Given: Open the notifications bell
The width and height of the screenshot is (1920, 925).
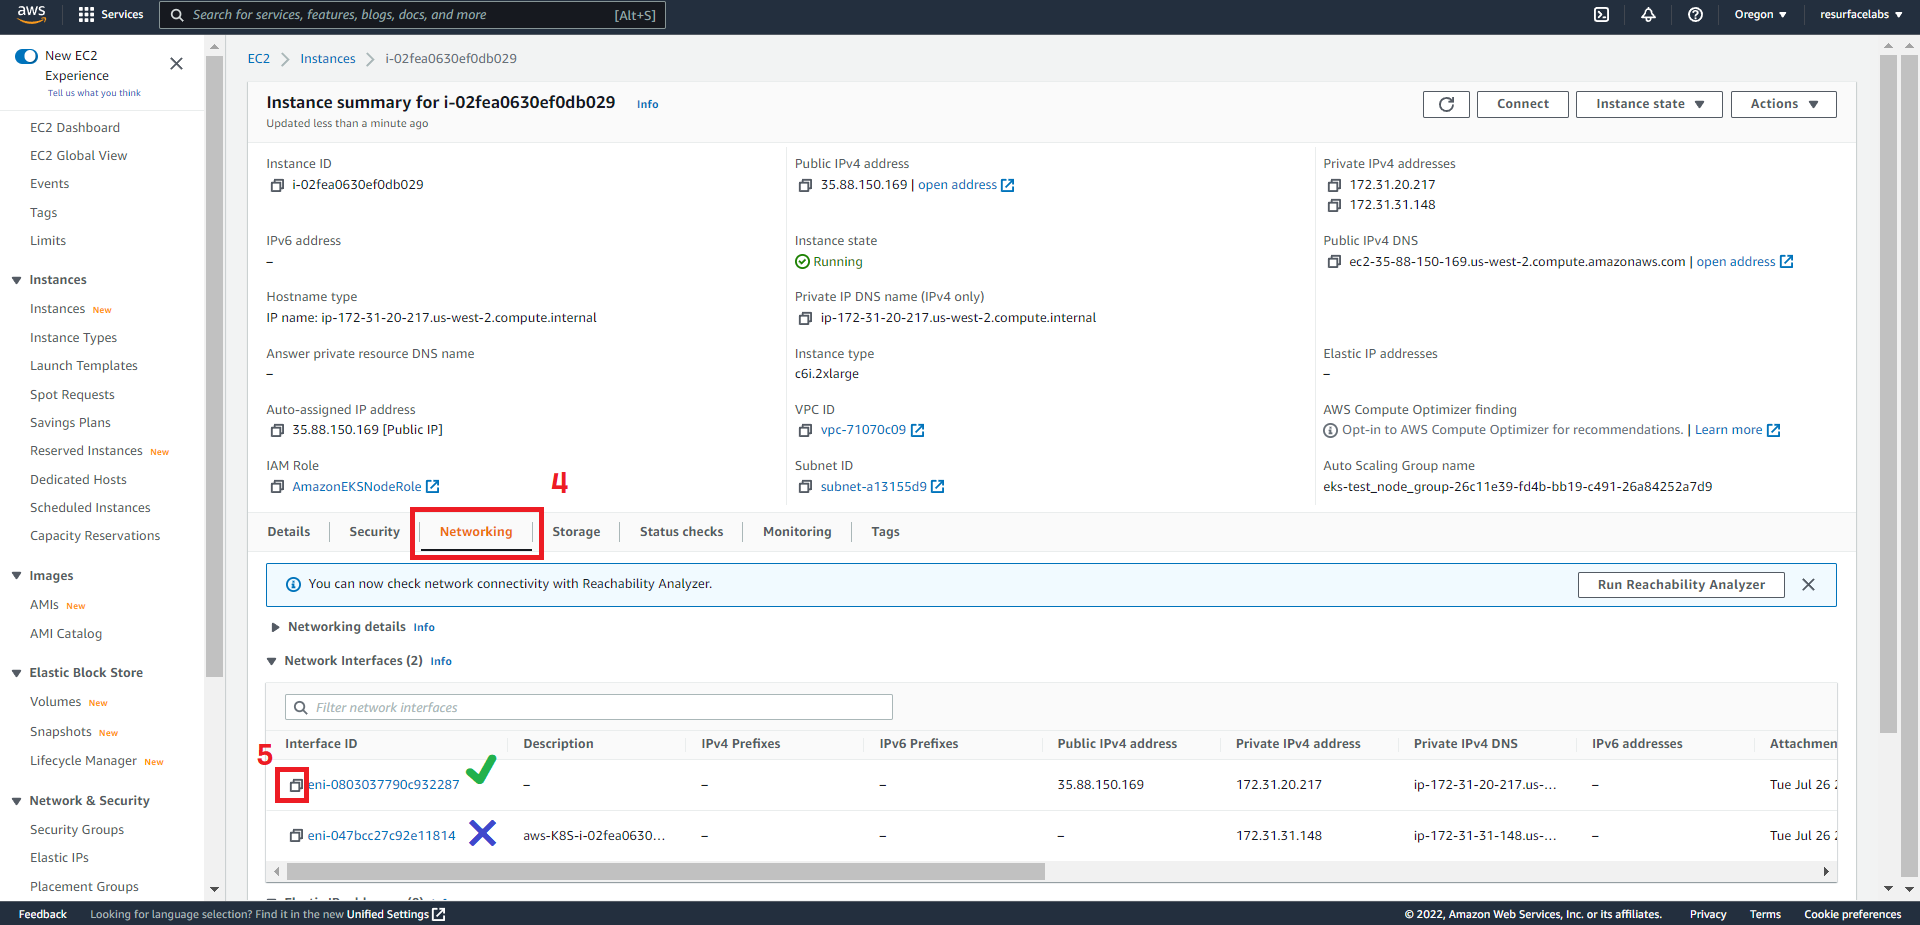Looking at the screenshot, I should pos(1648,14).
